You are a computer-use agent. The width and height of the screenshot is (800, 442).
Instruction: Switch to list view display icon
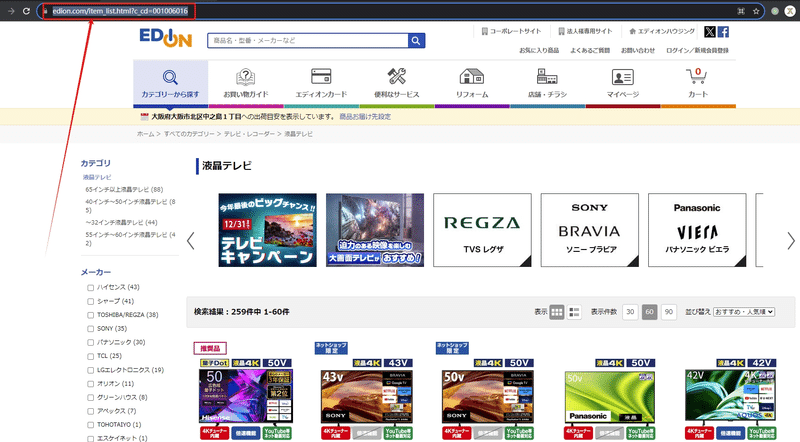pyautogui.click(x=574, y=311)
